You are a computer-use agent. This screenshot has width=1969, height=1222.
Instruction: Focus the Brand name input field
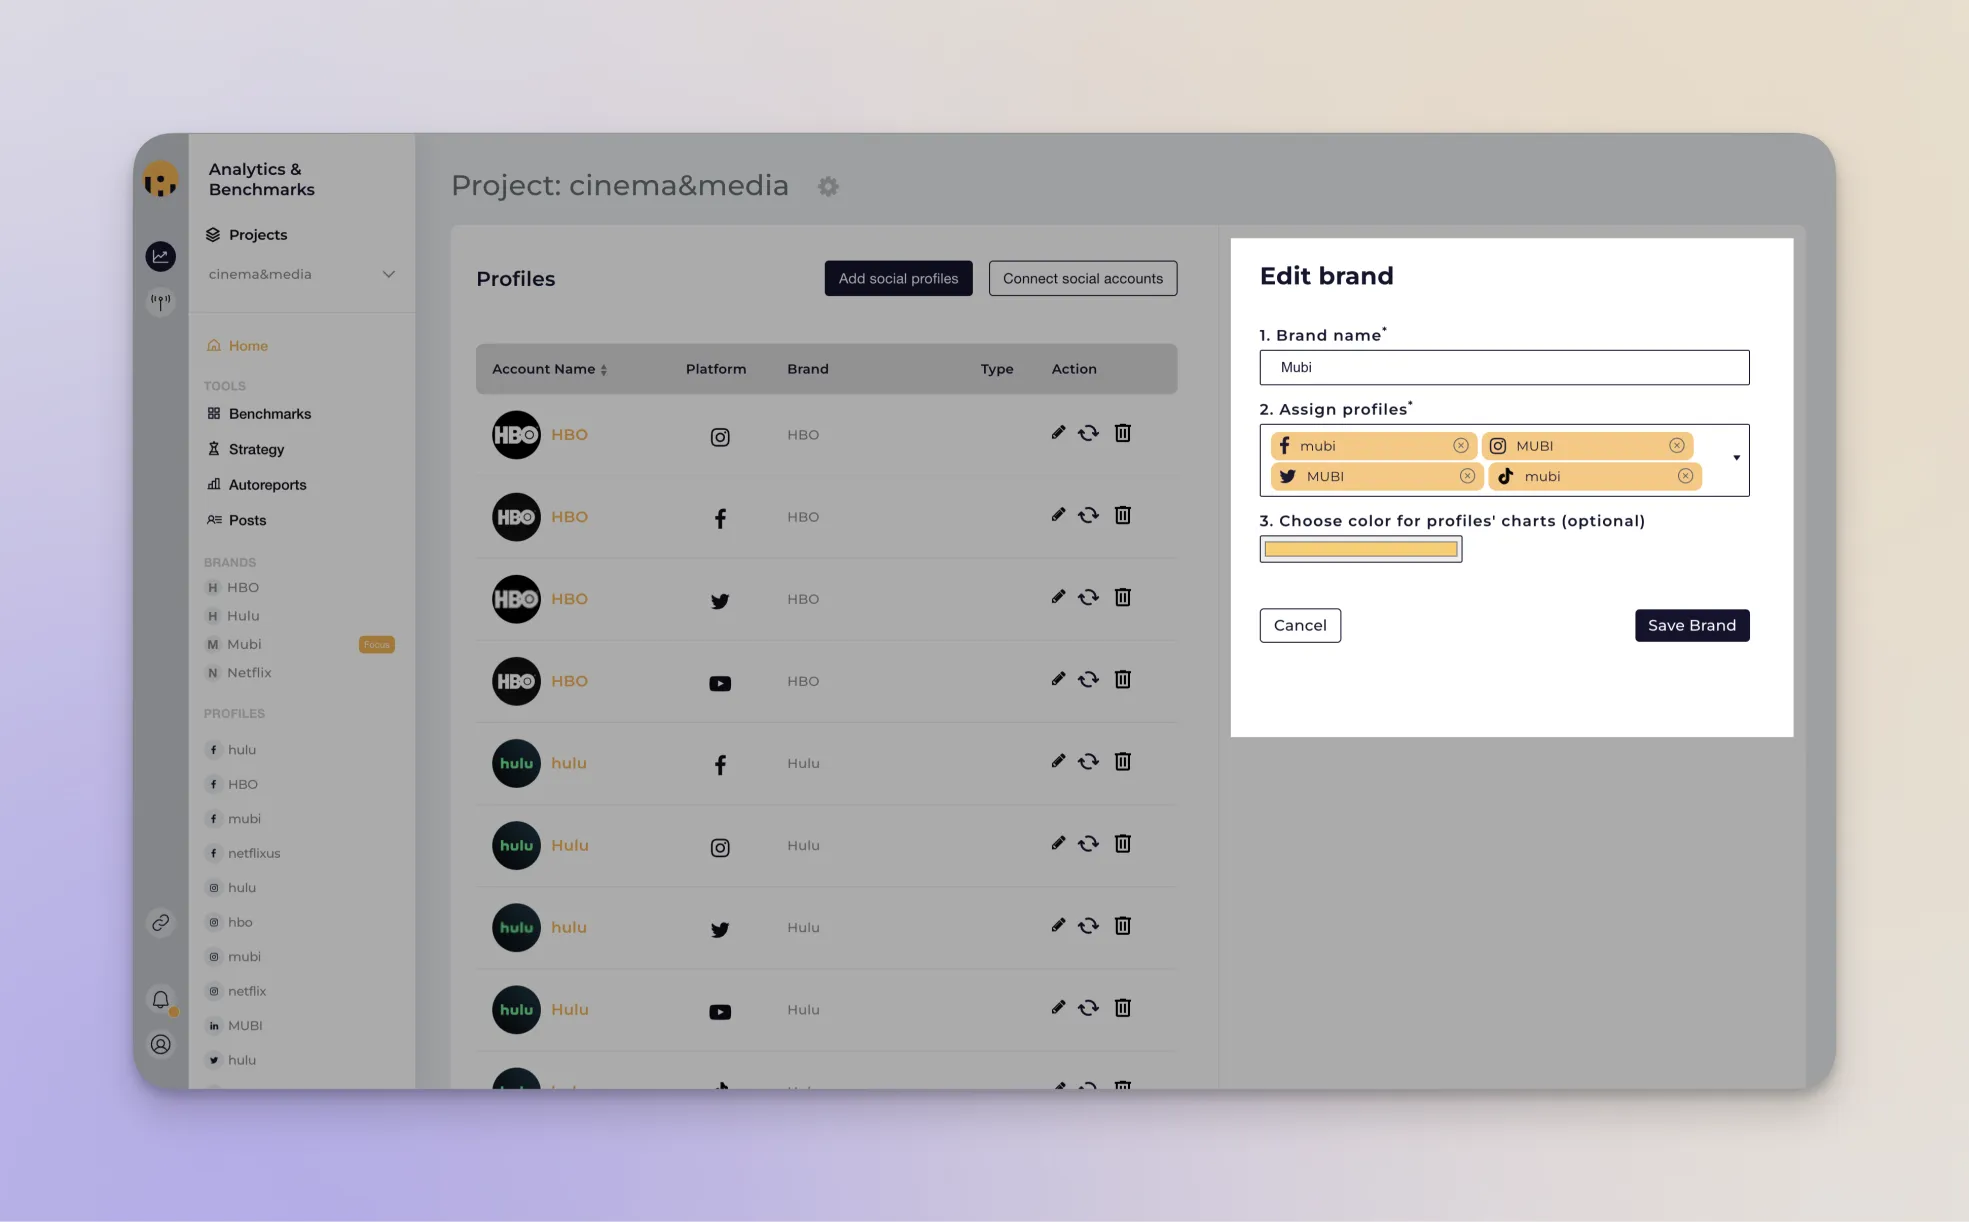(x=1504, y=368)
